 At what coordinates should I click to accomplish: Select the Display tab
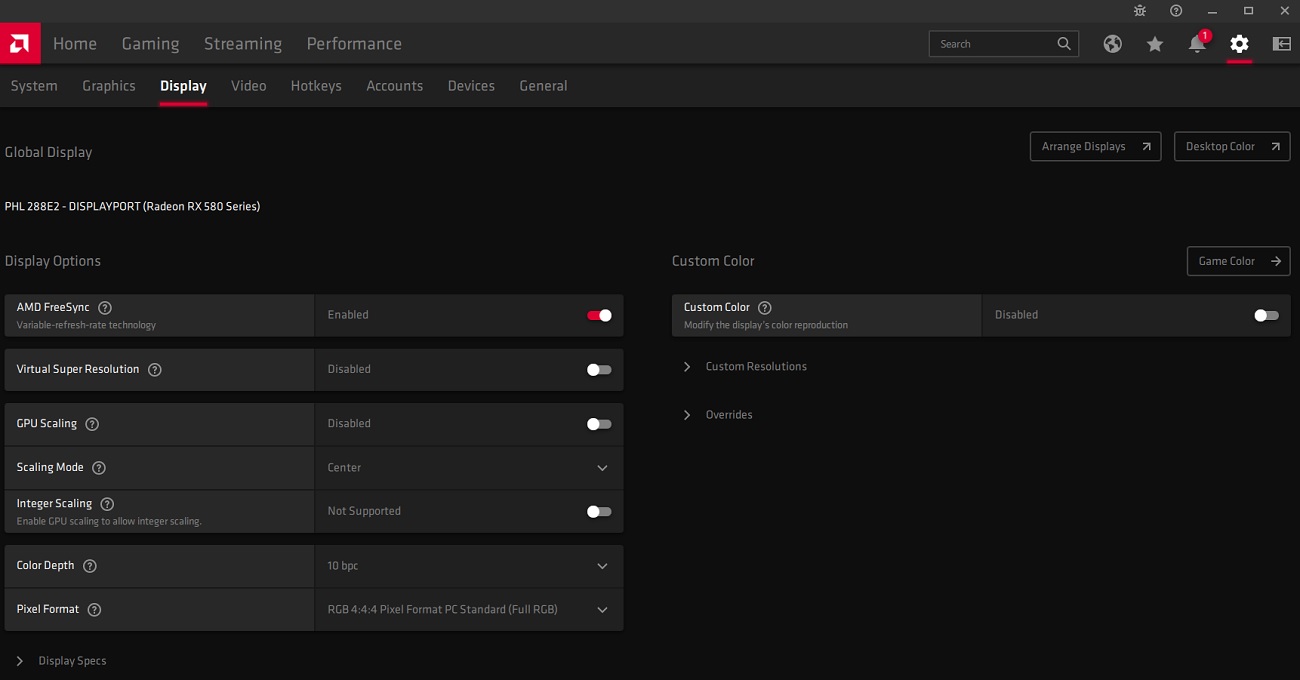point(183,86)
